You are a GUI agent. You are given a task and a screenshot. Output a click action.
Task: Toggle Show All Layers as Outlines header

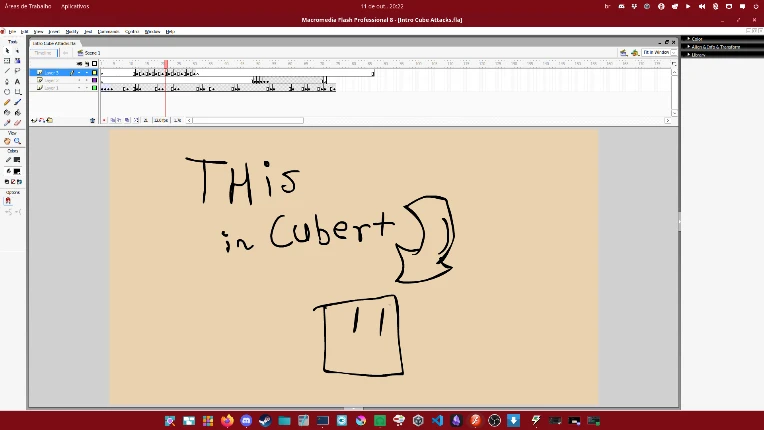[95, 64]
